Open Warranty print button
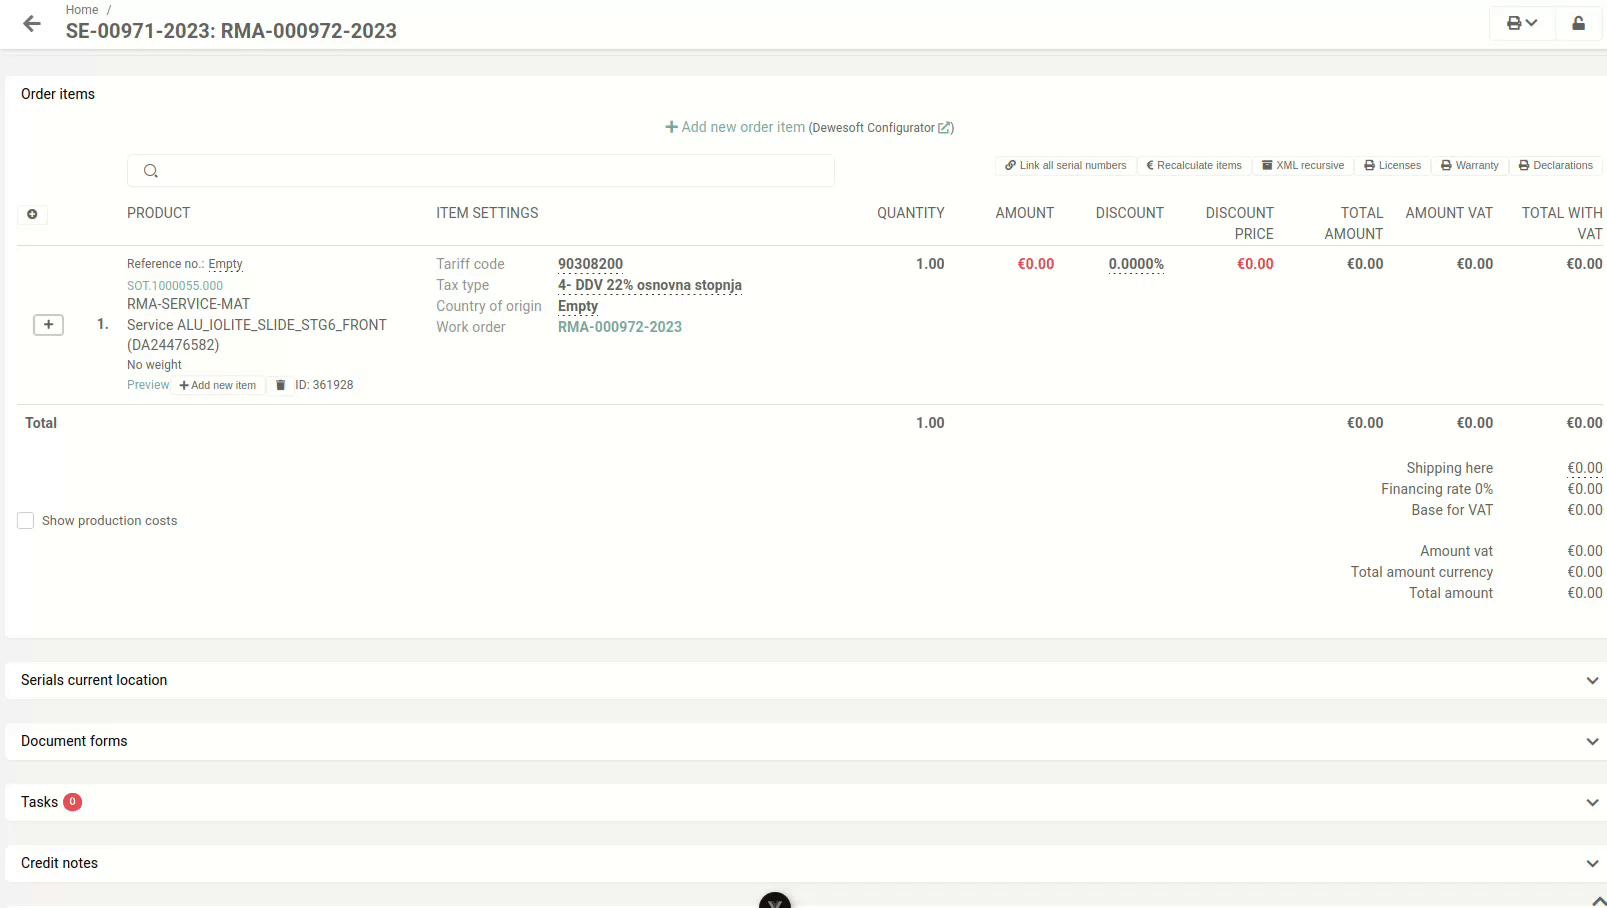Image resolution: width=1607 pixels, height=908 pixels. click(1470, 166)
